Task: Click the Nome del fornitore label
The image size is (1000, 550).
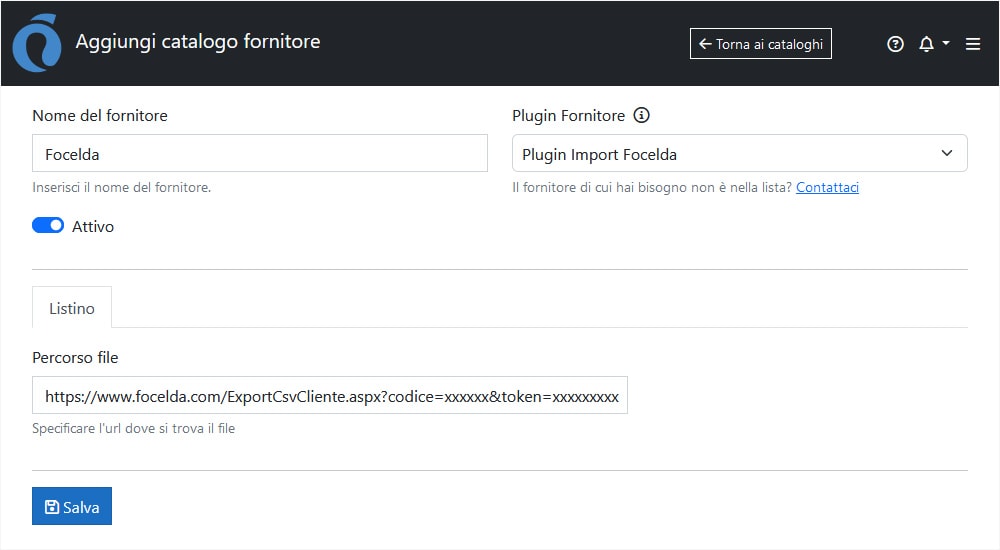Action: [x=100, y=116]
